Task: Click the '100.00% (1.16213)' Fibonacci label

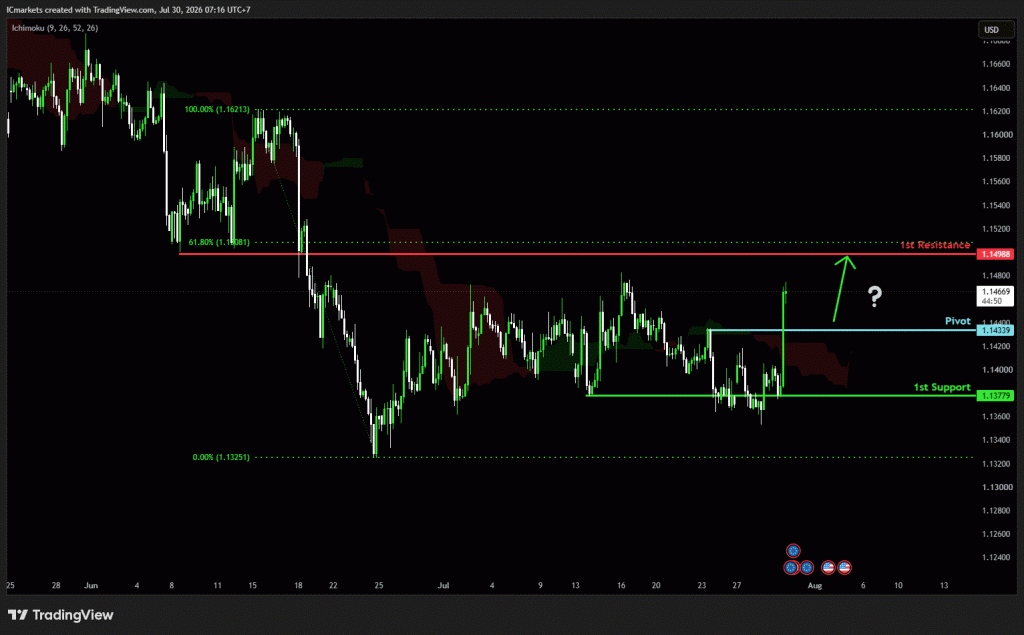Action: click(x=217, y=109)
